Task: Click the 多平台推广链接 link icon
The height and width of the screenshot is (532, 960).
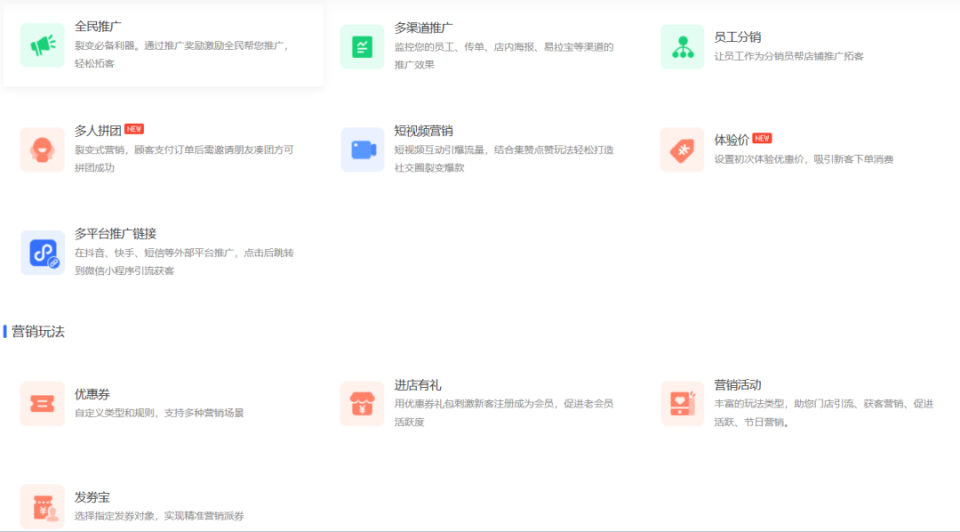Action: [42, 252]
